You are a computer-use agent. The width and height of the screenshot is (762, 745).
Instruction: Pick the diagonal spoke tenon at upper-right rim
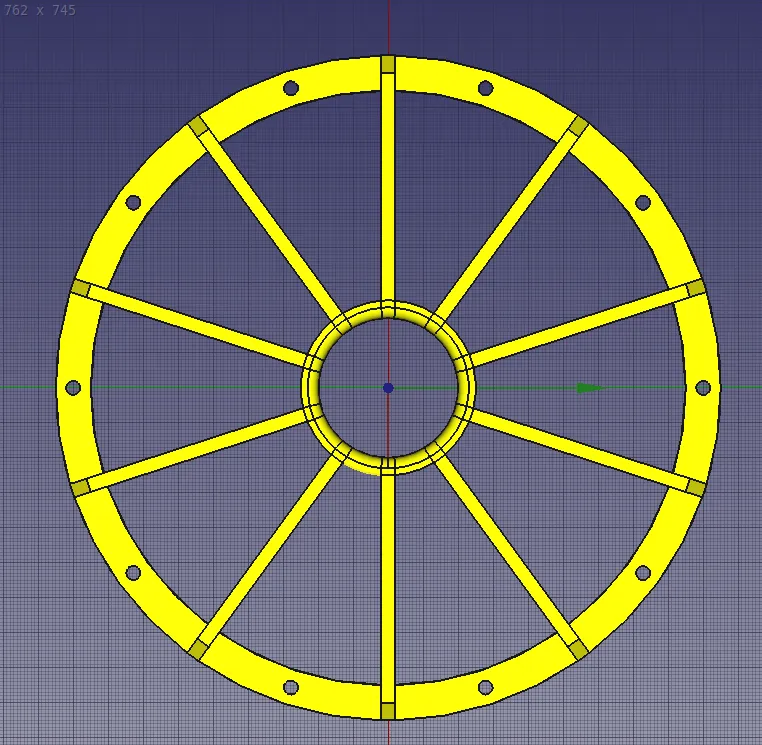tap(578, 125)
